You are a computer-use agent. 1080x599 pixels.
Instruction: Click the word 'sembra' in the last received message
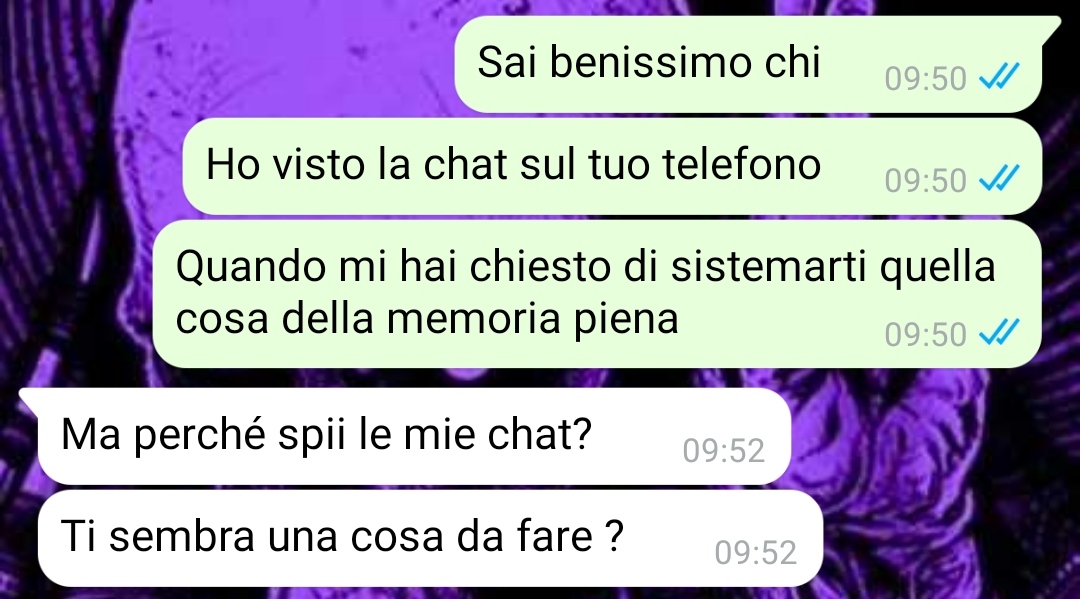tap(182, 536)
